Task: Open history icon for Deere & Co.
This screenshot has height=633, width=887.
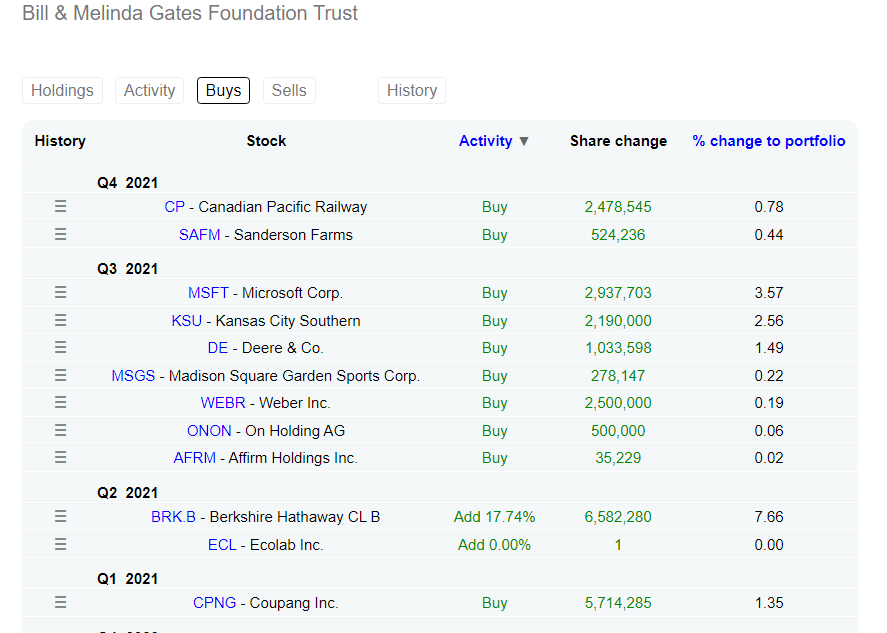Action: [x=60, y=348]
